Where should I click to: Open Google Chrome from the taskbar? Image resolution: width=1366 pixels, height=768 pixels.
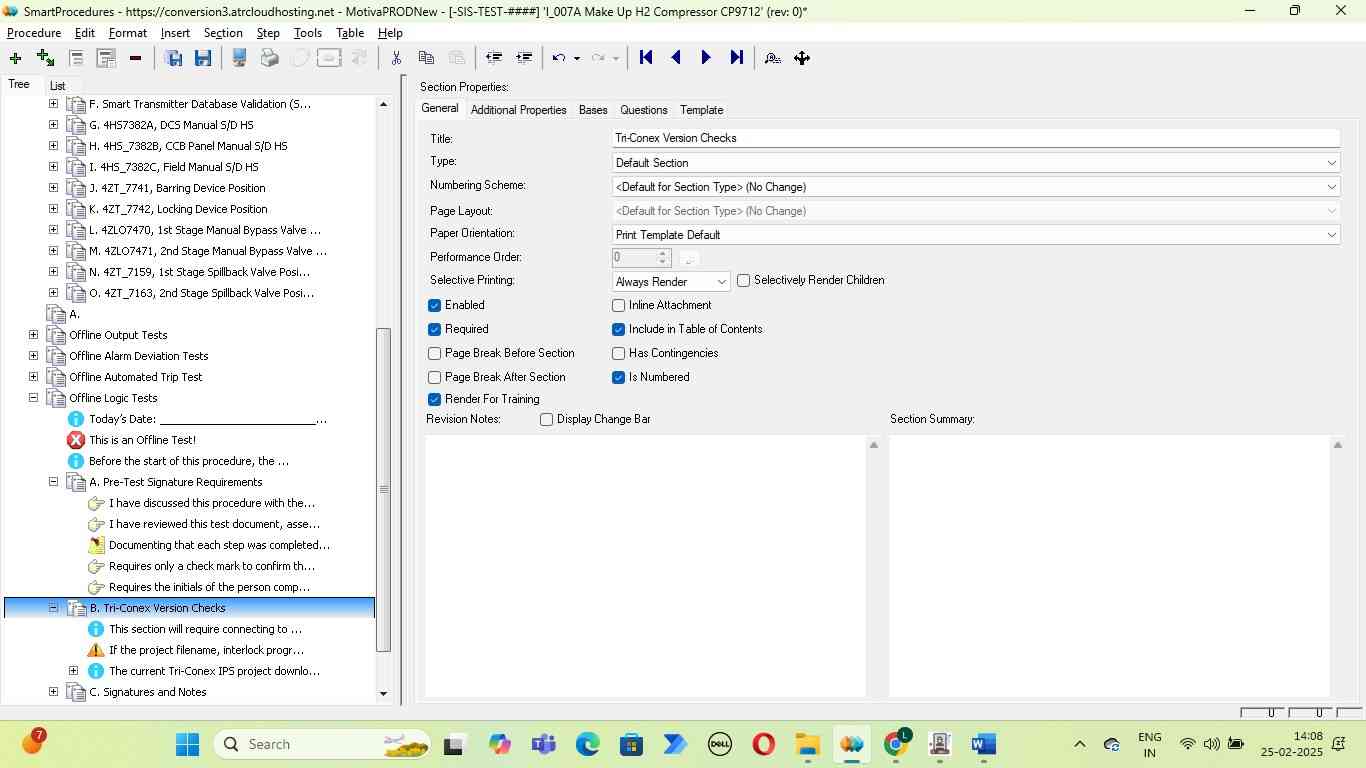[897, 744]
